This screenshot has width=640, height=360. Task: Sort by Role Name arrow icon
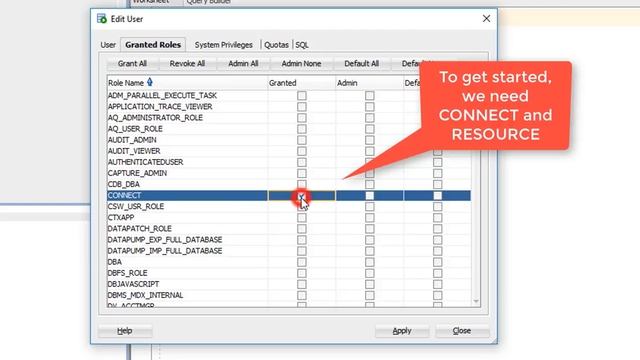click(x=150, y=82)
